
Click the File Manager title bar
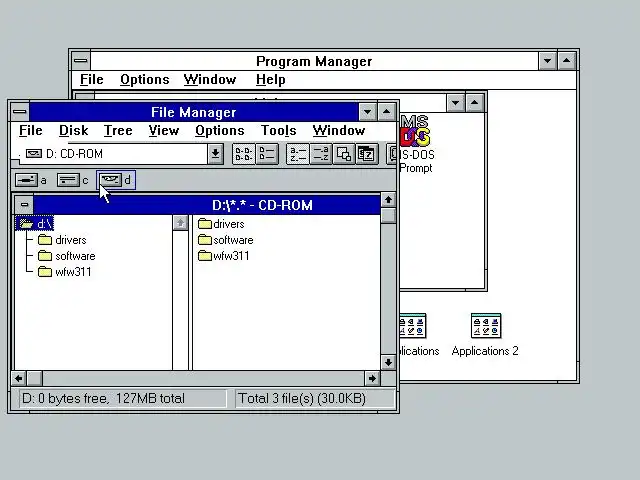[x=193, y=112]
